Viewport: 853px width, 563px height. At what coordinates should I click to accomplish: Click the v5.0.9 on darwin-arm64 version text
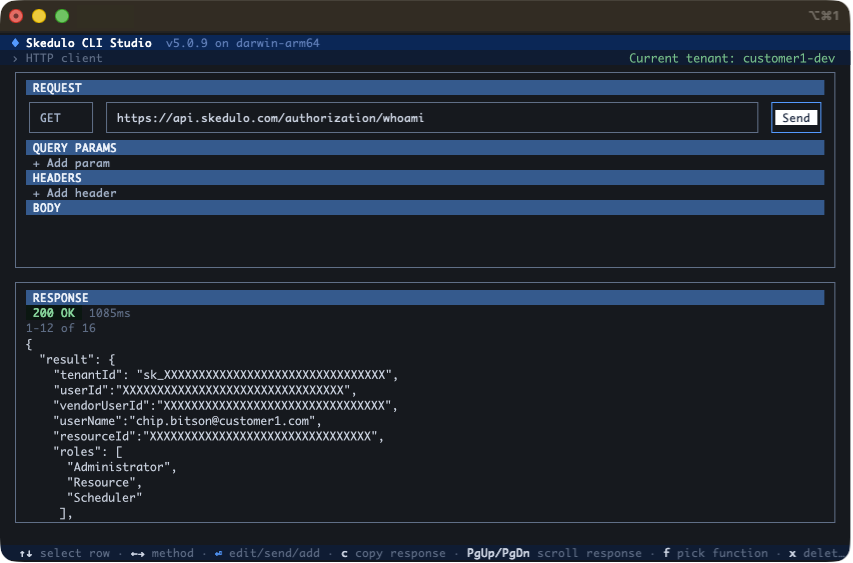(243, 43)
